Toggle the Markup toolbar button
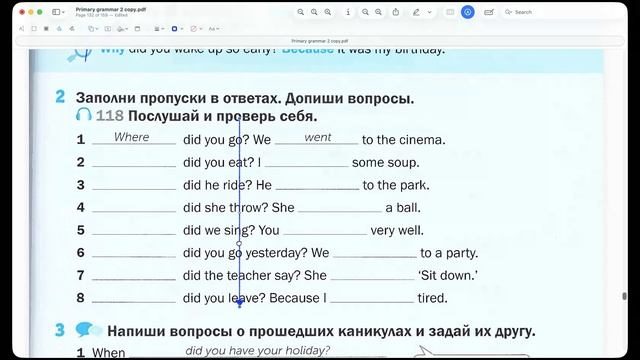640x360 pixels. click(x=468, y=12)
